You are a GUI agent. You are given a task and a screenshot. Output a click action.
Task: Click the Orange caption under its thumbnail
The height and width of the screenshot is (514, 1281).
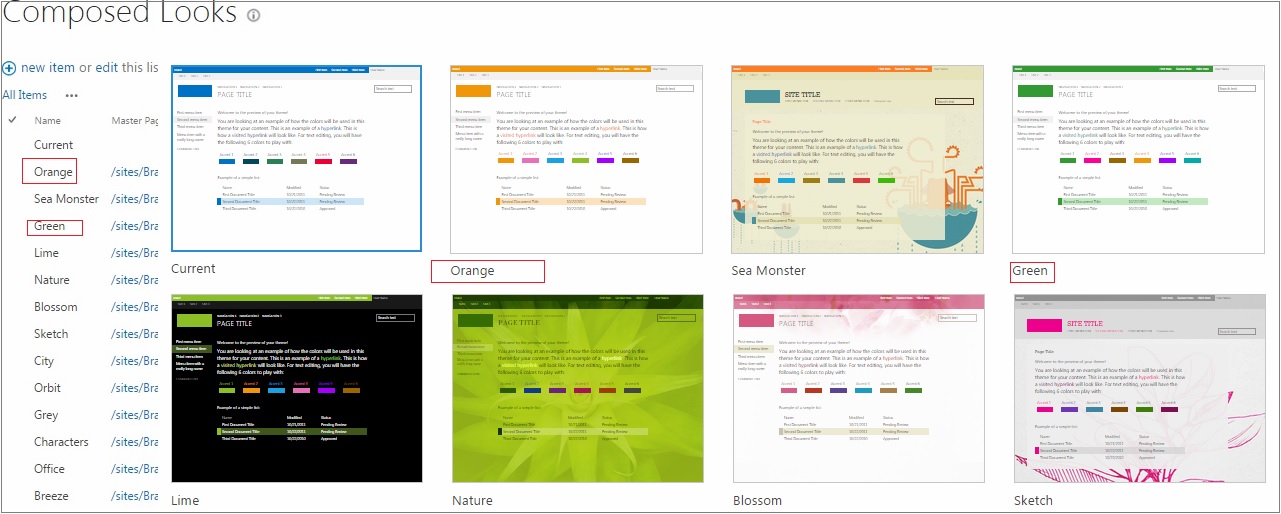click(472, 271)
